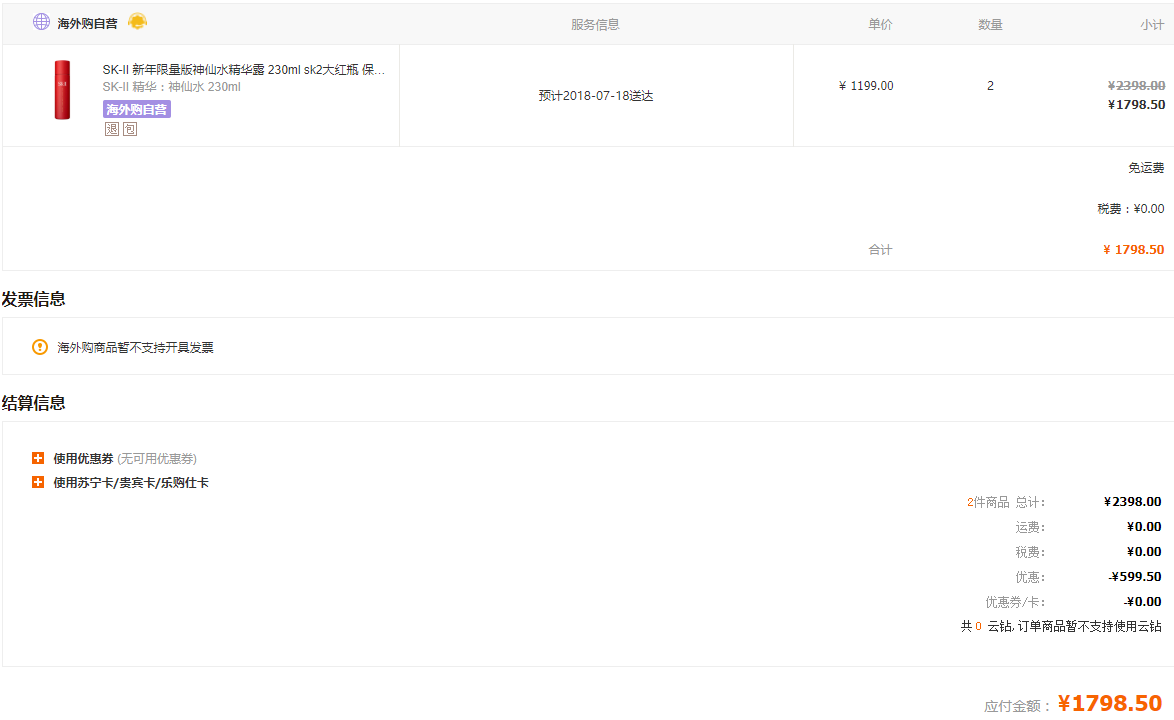
Task: Click the 小计 column header
Action: [1152, 25]
